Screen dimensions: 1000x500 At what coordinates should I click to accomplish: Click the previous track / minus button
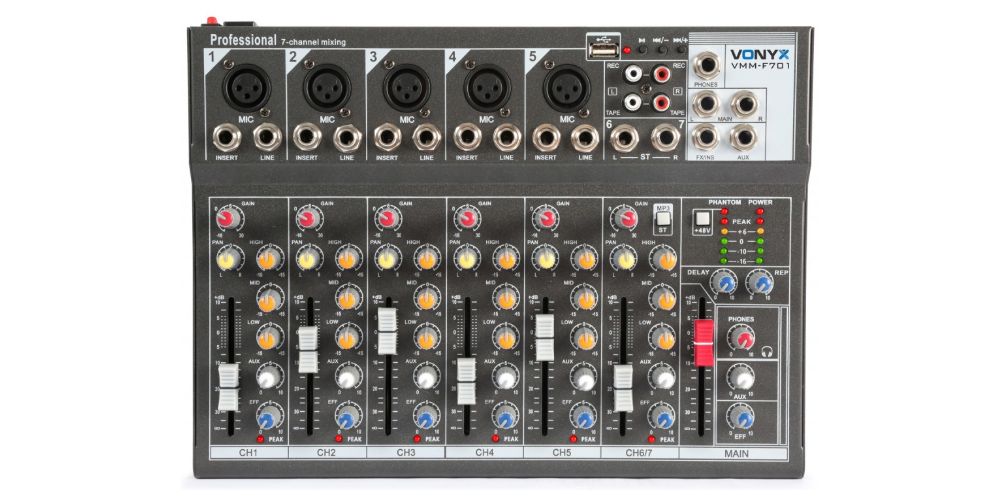click(663, 49)
